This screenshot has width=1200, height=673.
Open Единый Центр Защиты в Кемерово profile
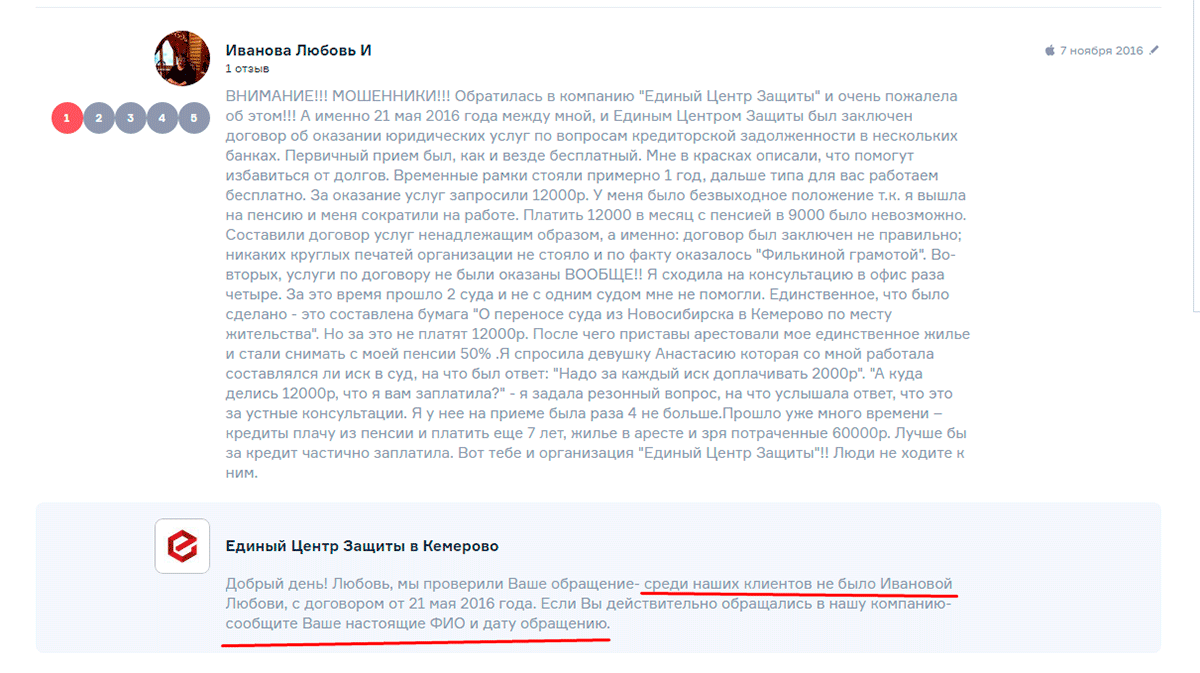[362, 546]
